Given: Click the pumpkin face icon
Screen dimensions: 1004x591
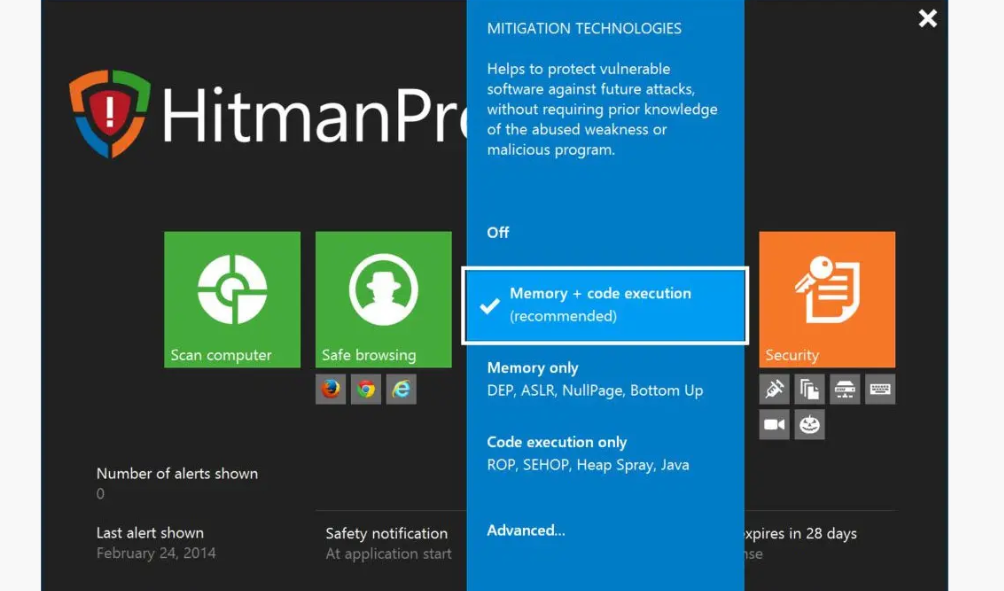Looking at the screenshot, I should [809, 424].
